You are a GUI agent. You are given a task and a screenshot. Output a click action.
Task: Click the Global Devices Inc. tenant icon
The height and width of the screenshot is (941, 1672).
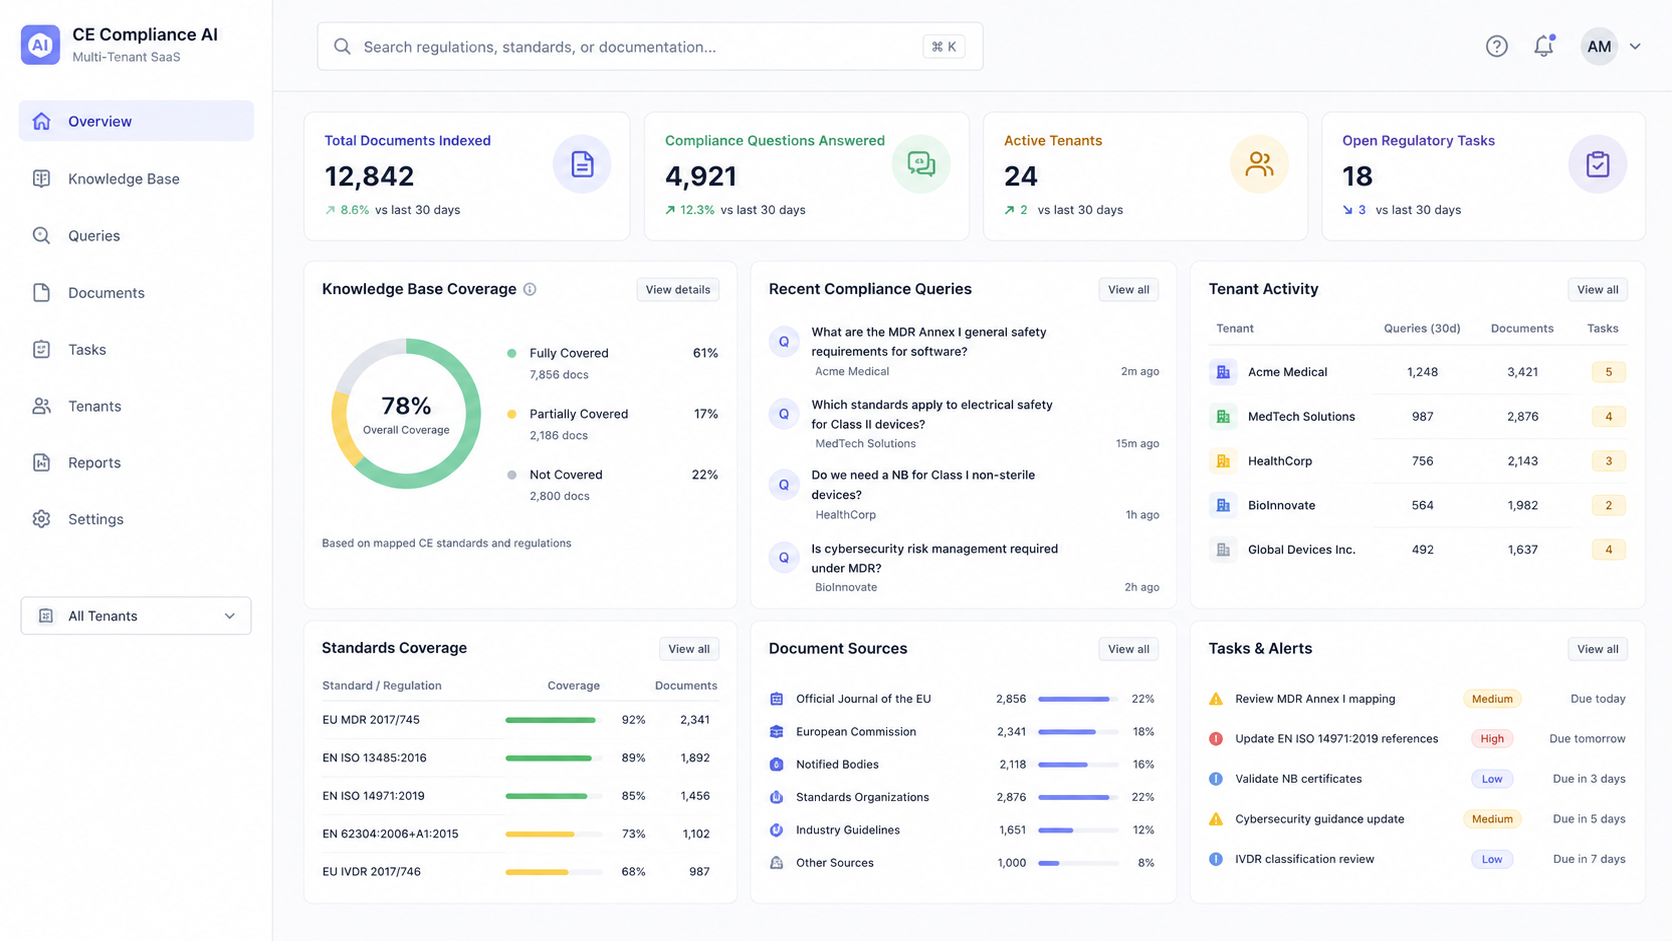(x=1223, y=549)
